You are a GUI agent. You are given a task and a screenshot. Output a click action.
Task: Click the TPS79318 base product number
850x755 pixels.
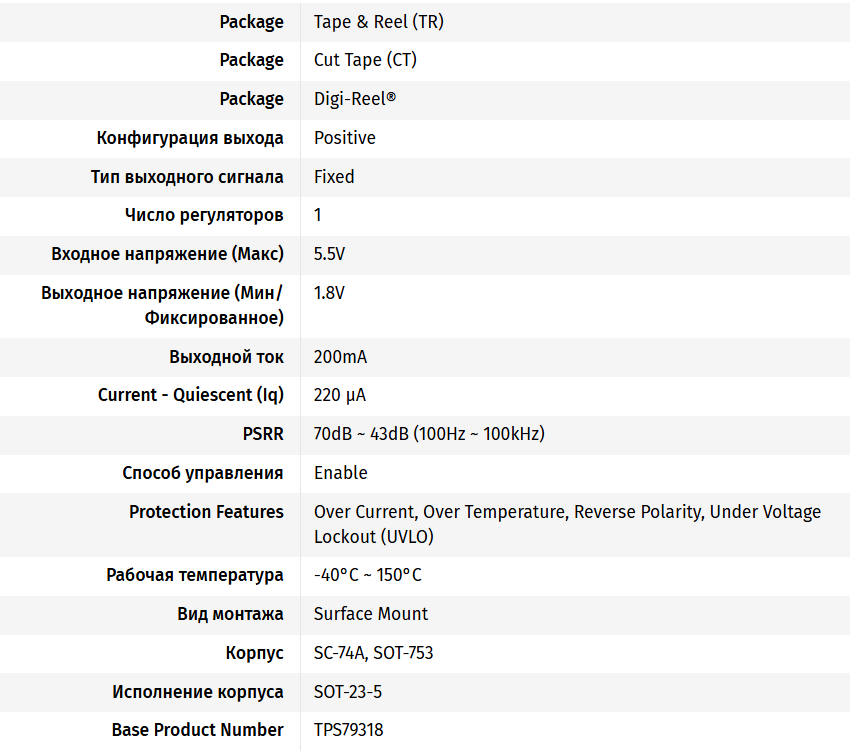point(348,730)
